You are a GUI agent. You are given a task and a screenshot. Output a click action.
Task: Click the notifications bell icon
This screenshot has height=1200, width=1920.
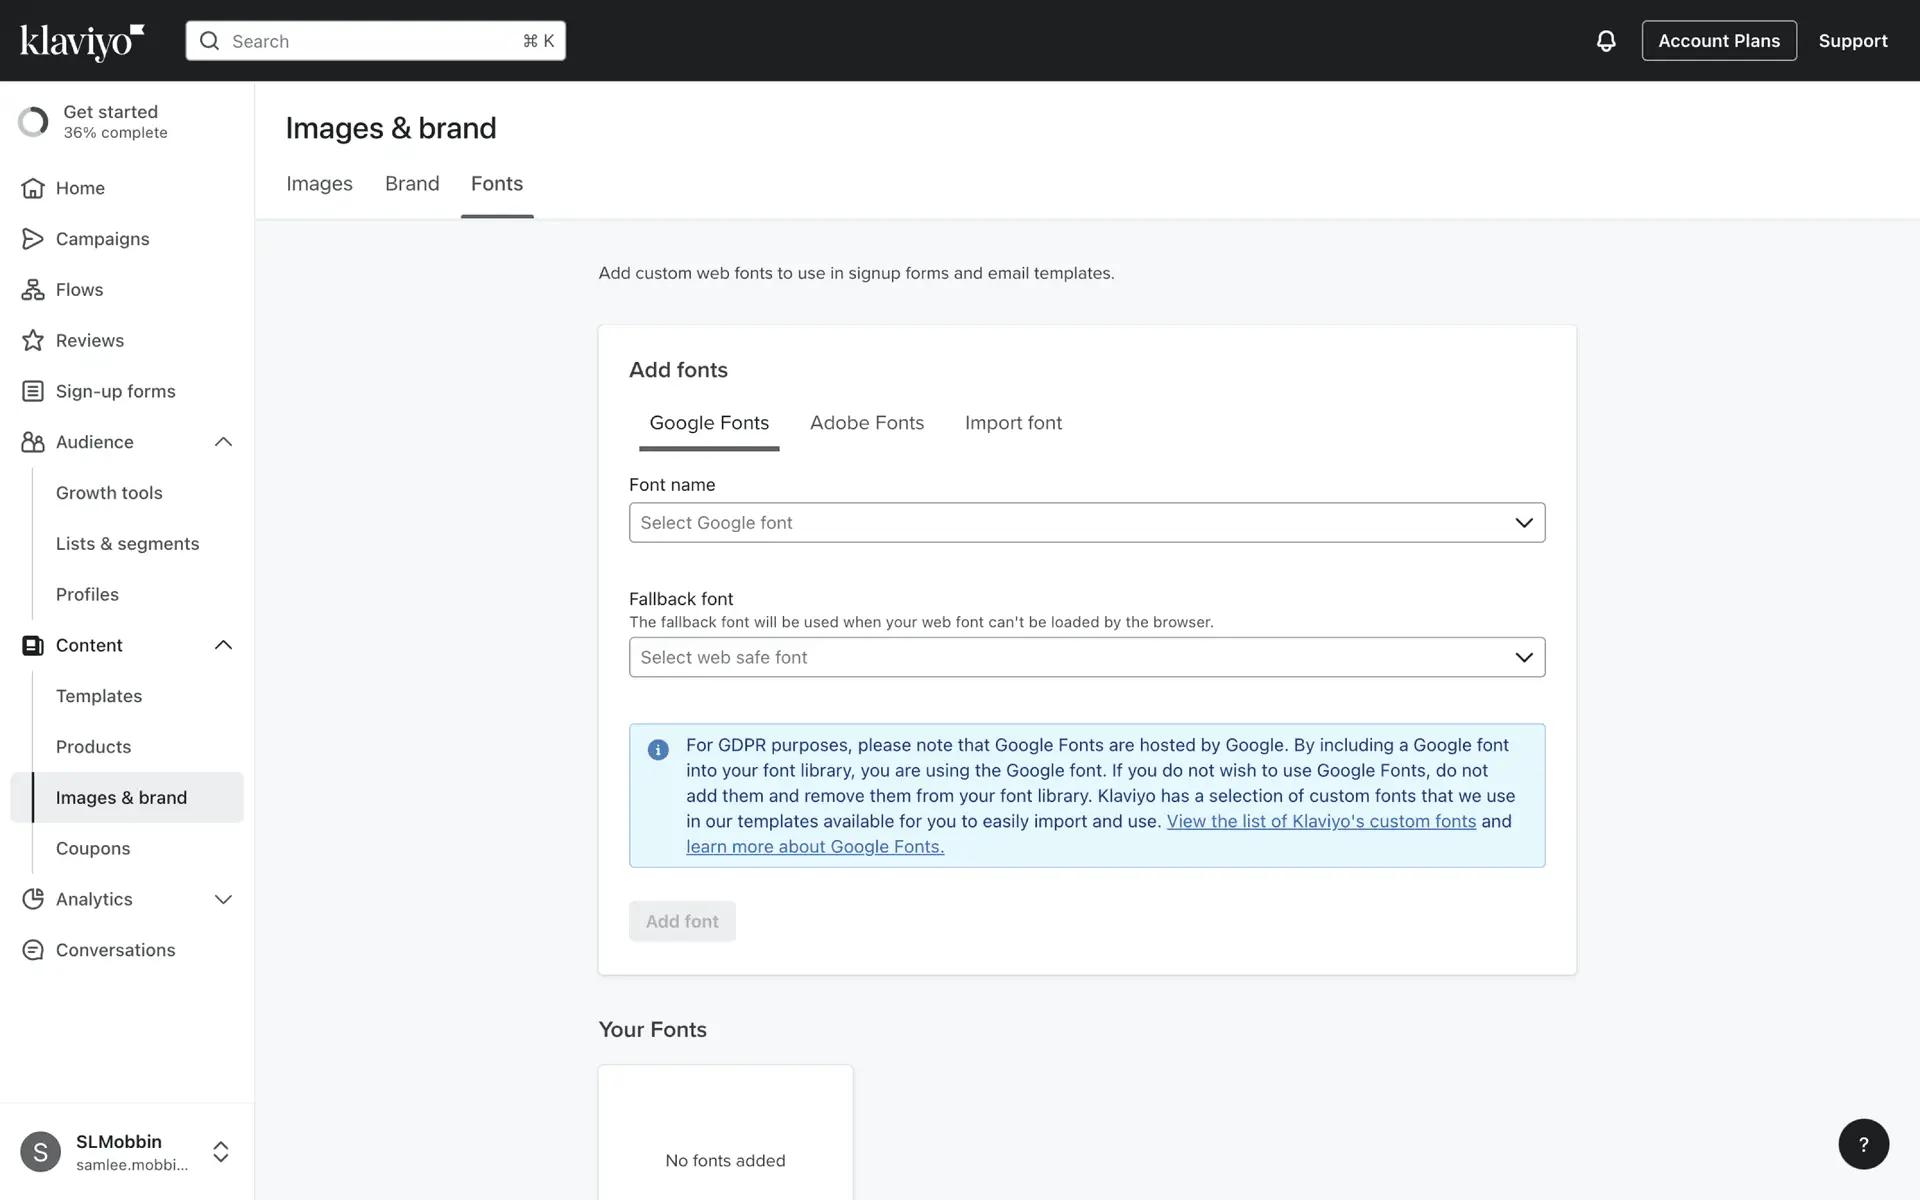click(1605, 41)
